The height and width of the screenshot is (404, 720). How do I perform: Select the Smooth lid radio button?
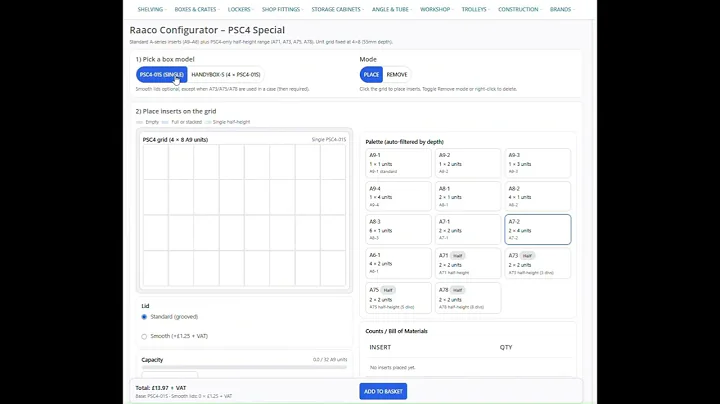pos(144,336)
